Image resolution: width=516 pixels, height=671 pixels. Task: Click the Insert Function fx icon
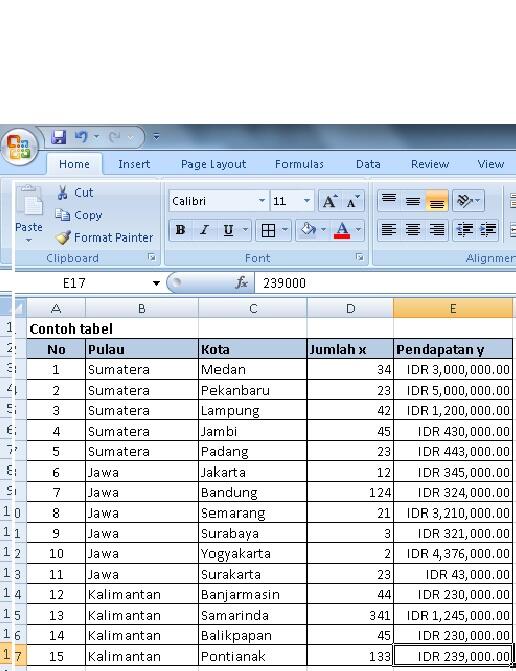click(x=242, y=283)
